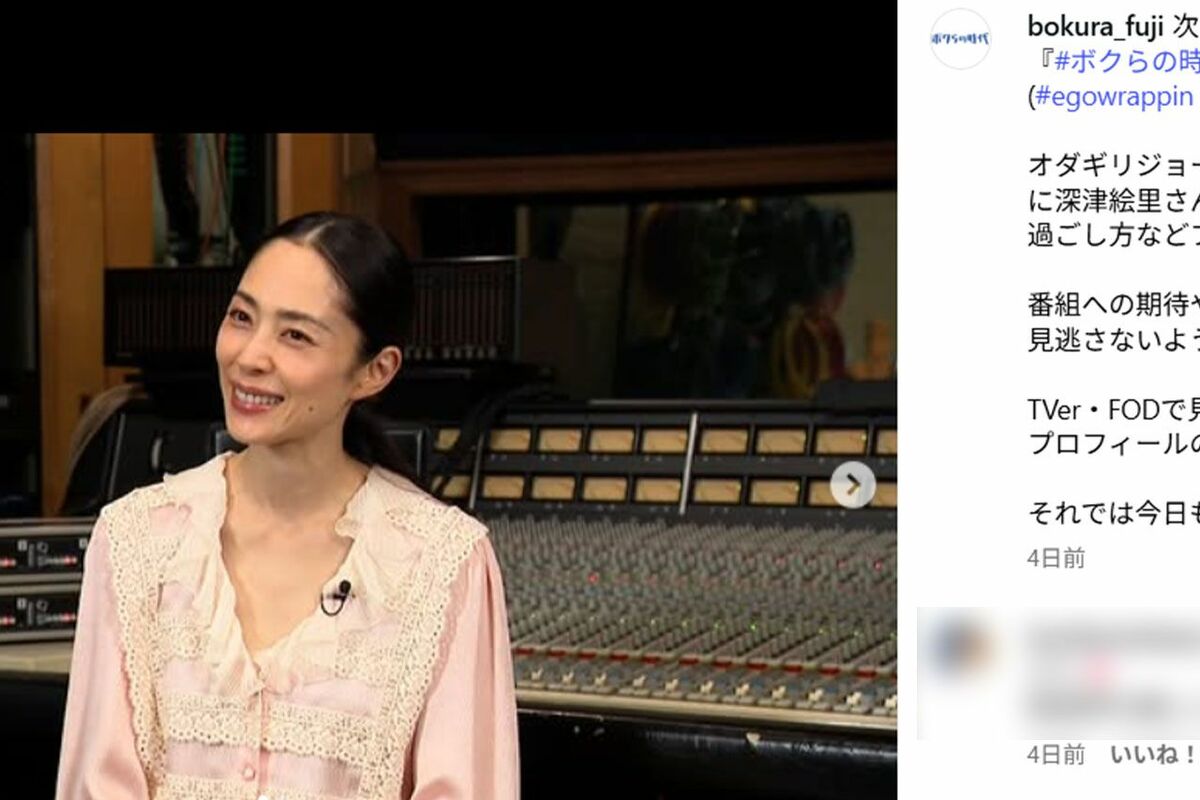Viewport: 1200px width, 800px height.
Task: Click the post photo of the woman
Action: (448, 466)
